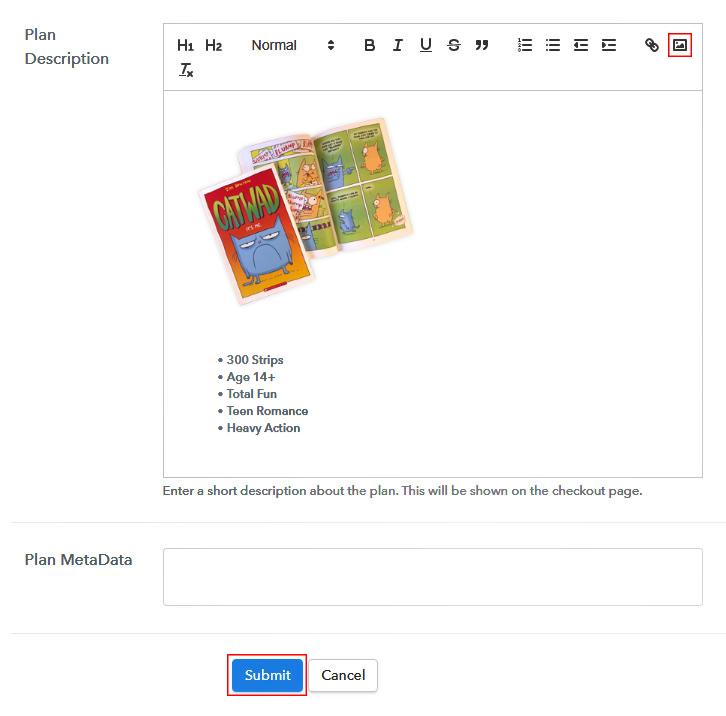Click the Plan MetaData text field
726x716 pixels.
tap(432, 576)
